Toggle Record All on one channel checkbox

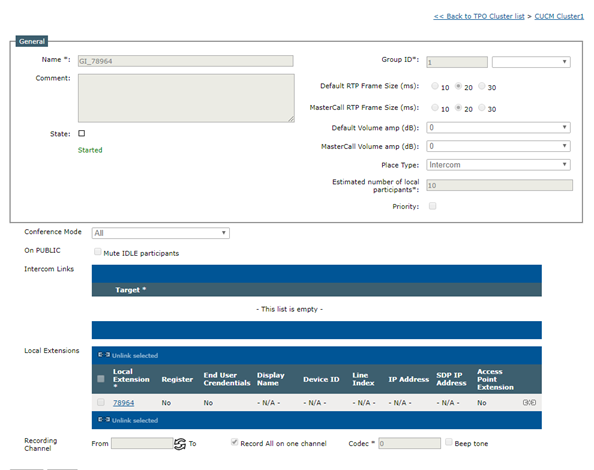click(234, 442)
